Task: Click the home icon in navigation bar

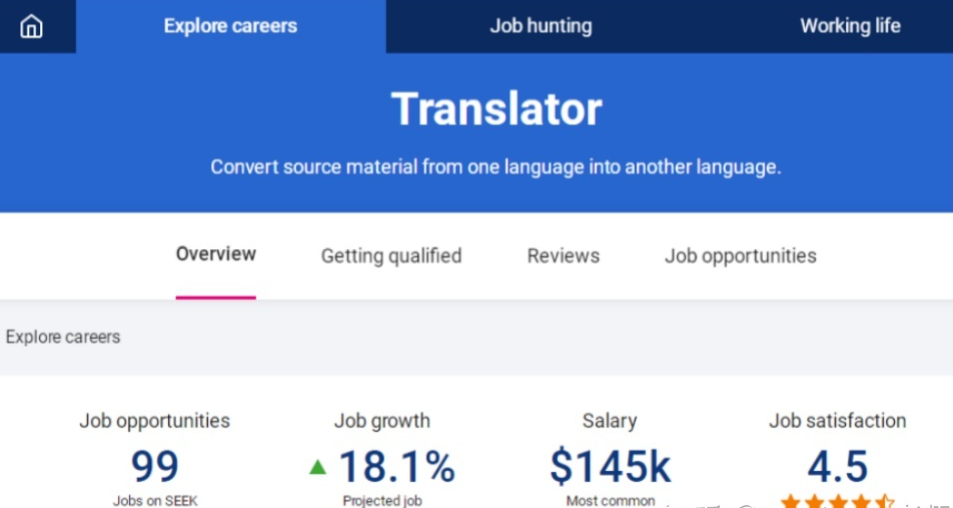Action: (x=32, y=27)
